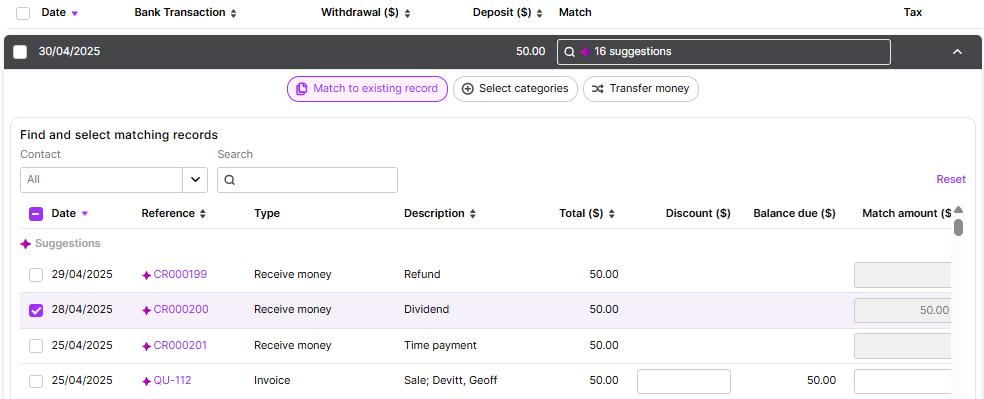Open reference QU-112 link
Viewport: 984px width, 399px height.
tap(173, 380)
